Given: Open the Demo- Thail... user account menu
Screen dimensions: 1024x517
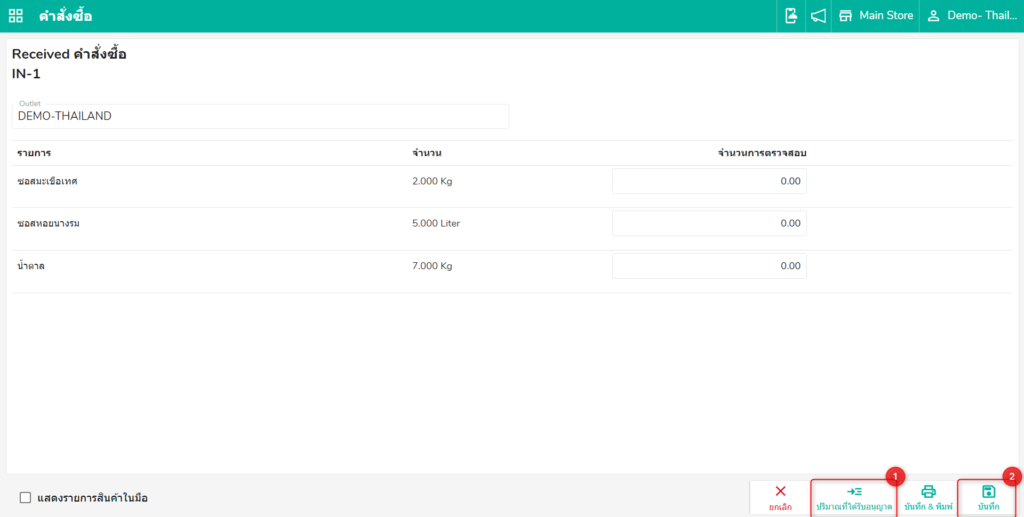Looking at the screenshot, I should click(972, 16).
